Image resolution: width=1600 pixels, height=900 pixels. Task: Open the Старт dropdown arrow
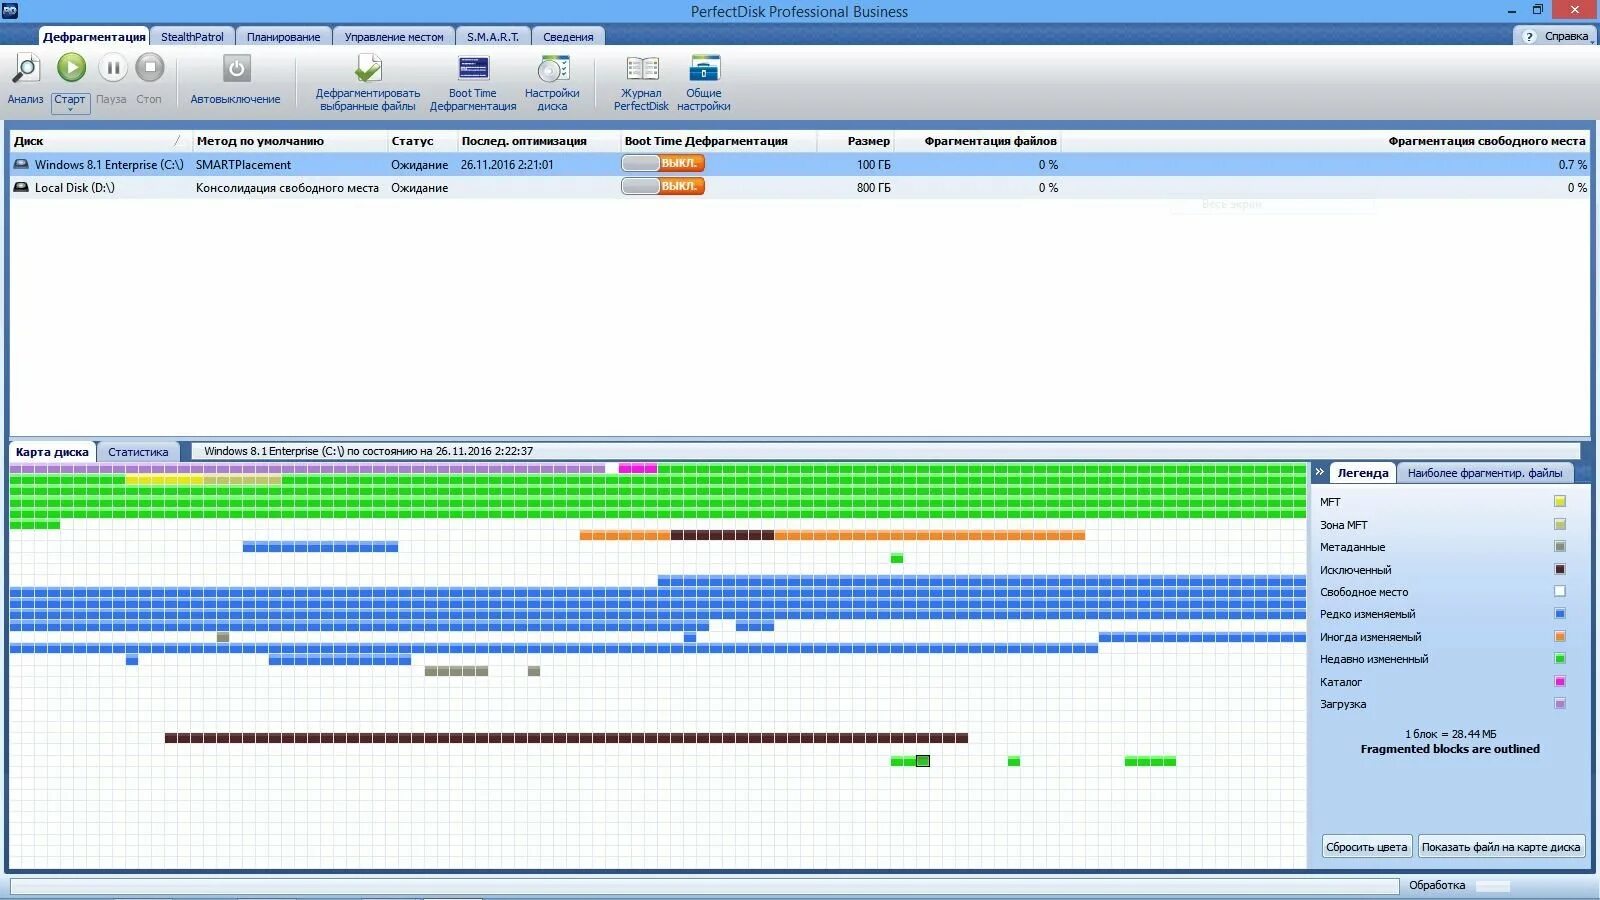pos(70,109)
